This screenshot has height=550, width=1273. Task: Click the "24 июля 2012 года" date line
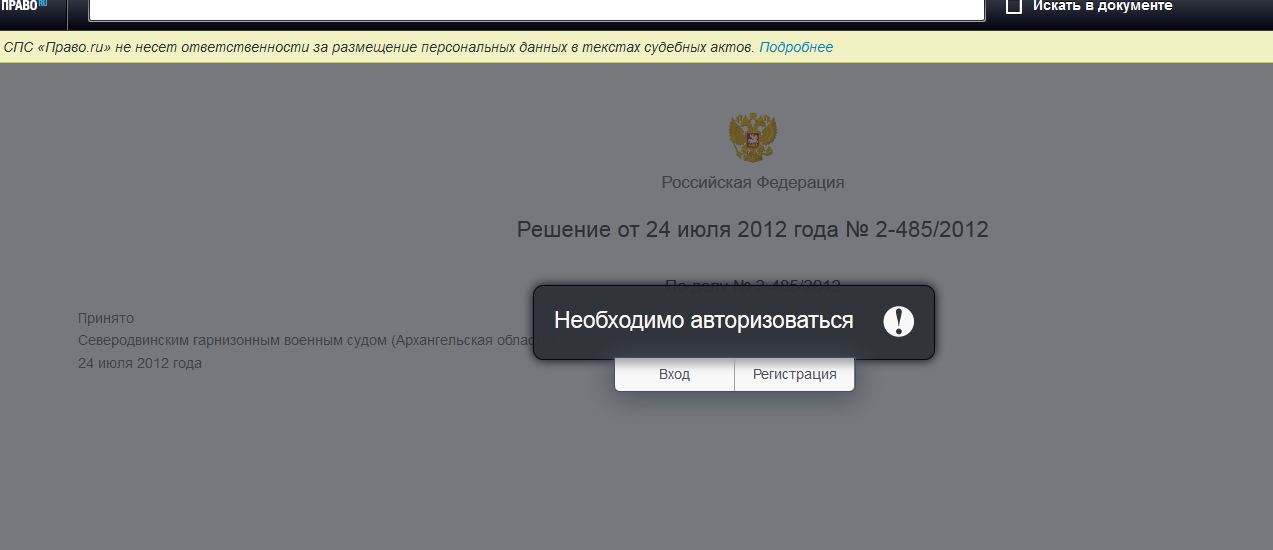140,363
